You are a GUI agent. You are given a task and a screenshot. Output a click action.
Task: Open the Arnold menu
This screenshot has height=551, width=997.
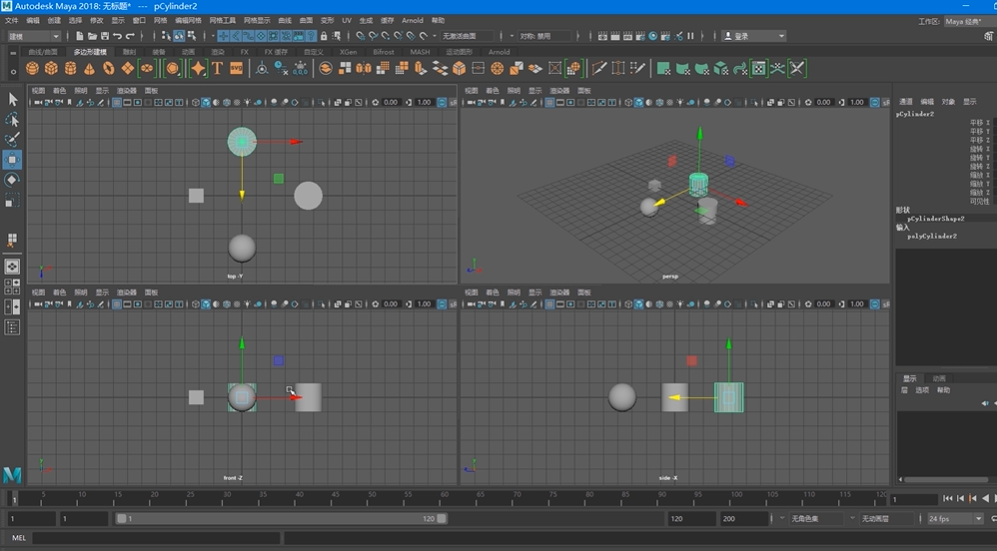(413, 20)
